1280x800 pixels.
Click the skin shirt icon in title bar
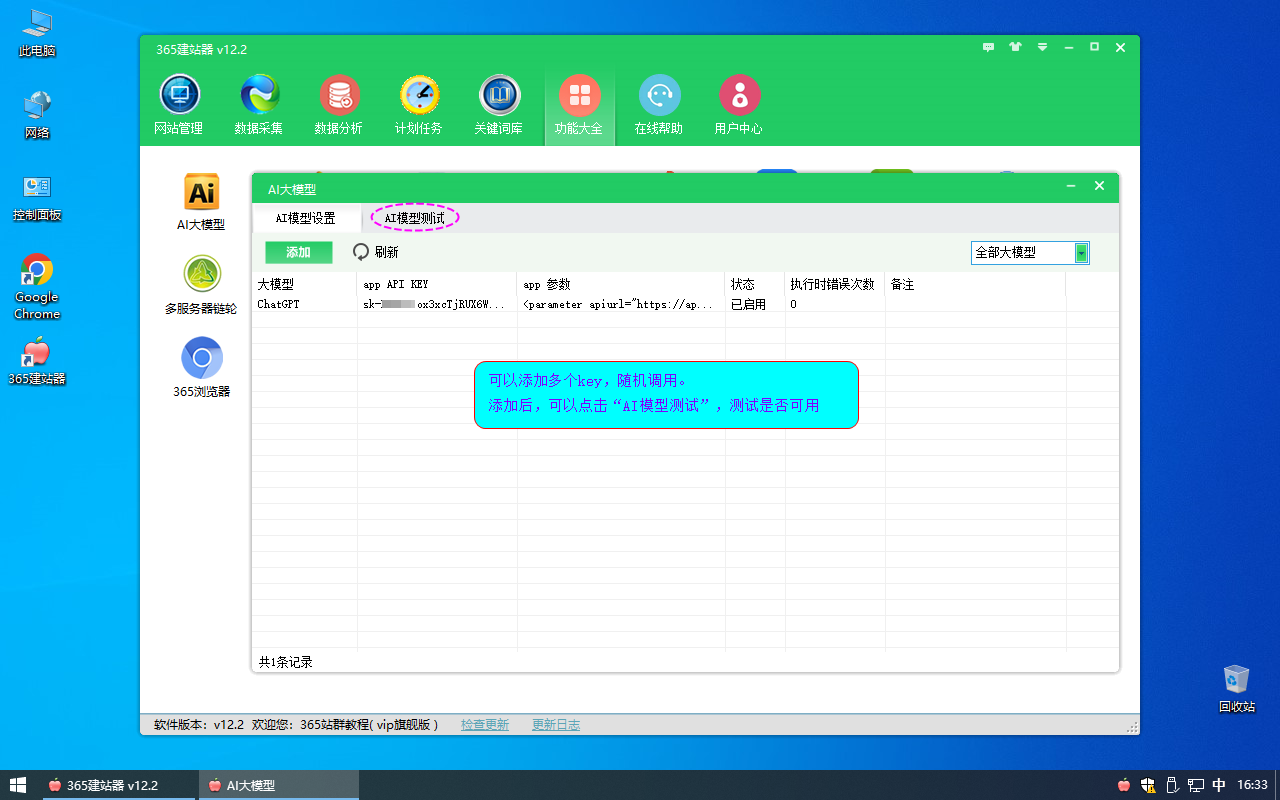pyautogui.click(x=1016, y=47)
